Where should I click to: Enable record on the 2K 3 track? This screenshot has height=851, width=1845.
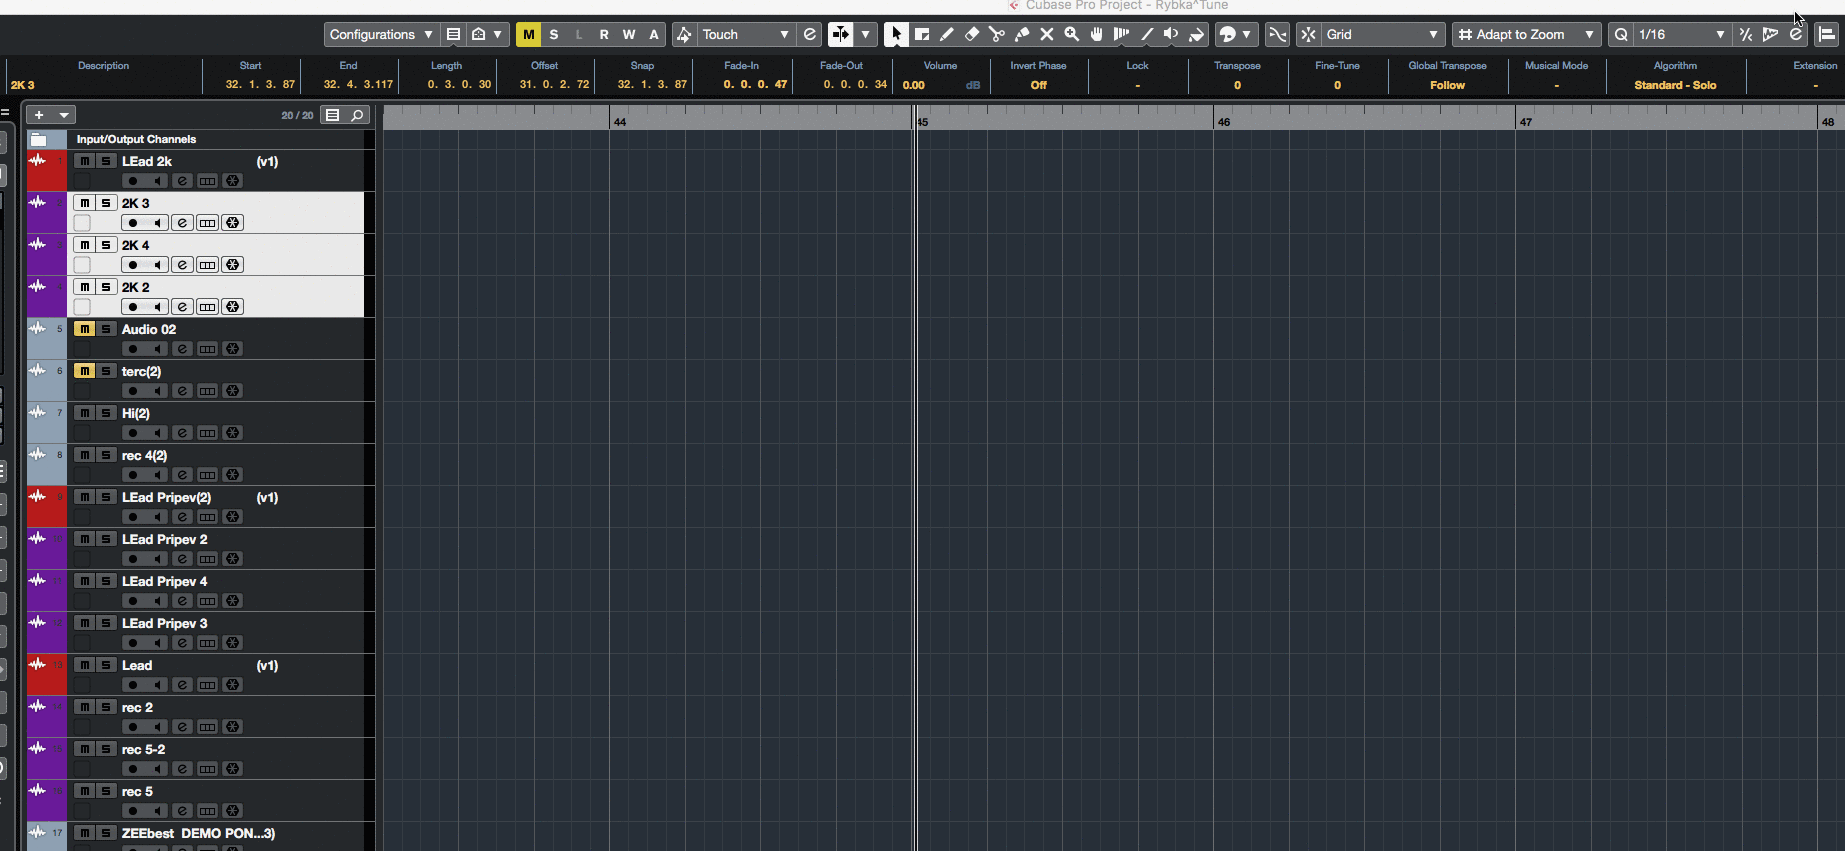[x=133, y=223]
